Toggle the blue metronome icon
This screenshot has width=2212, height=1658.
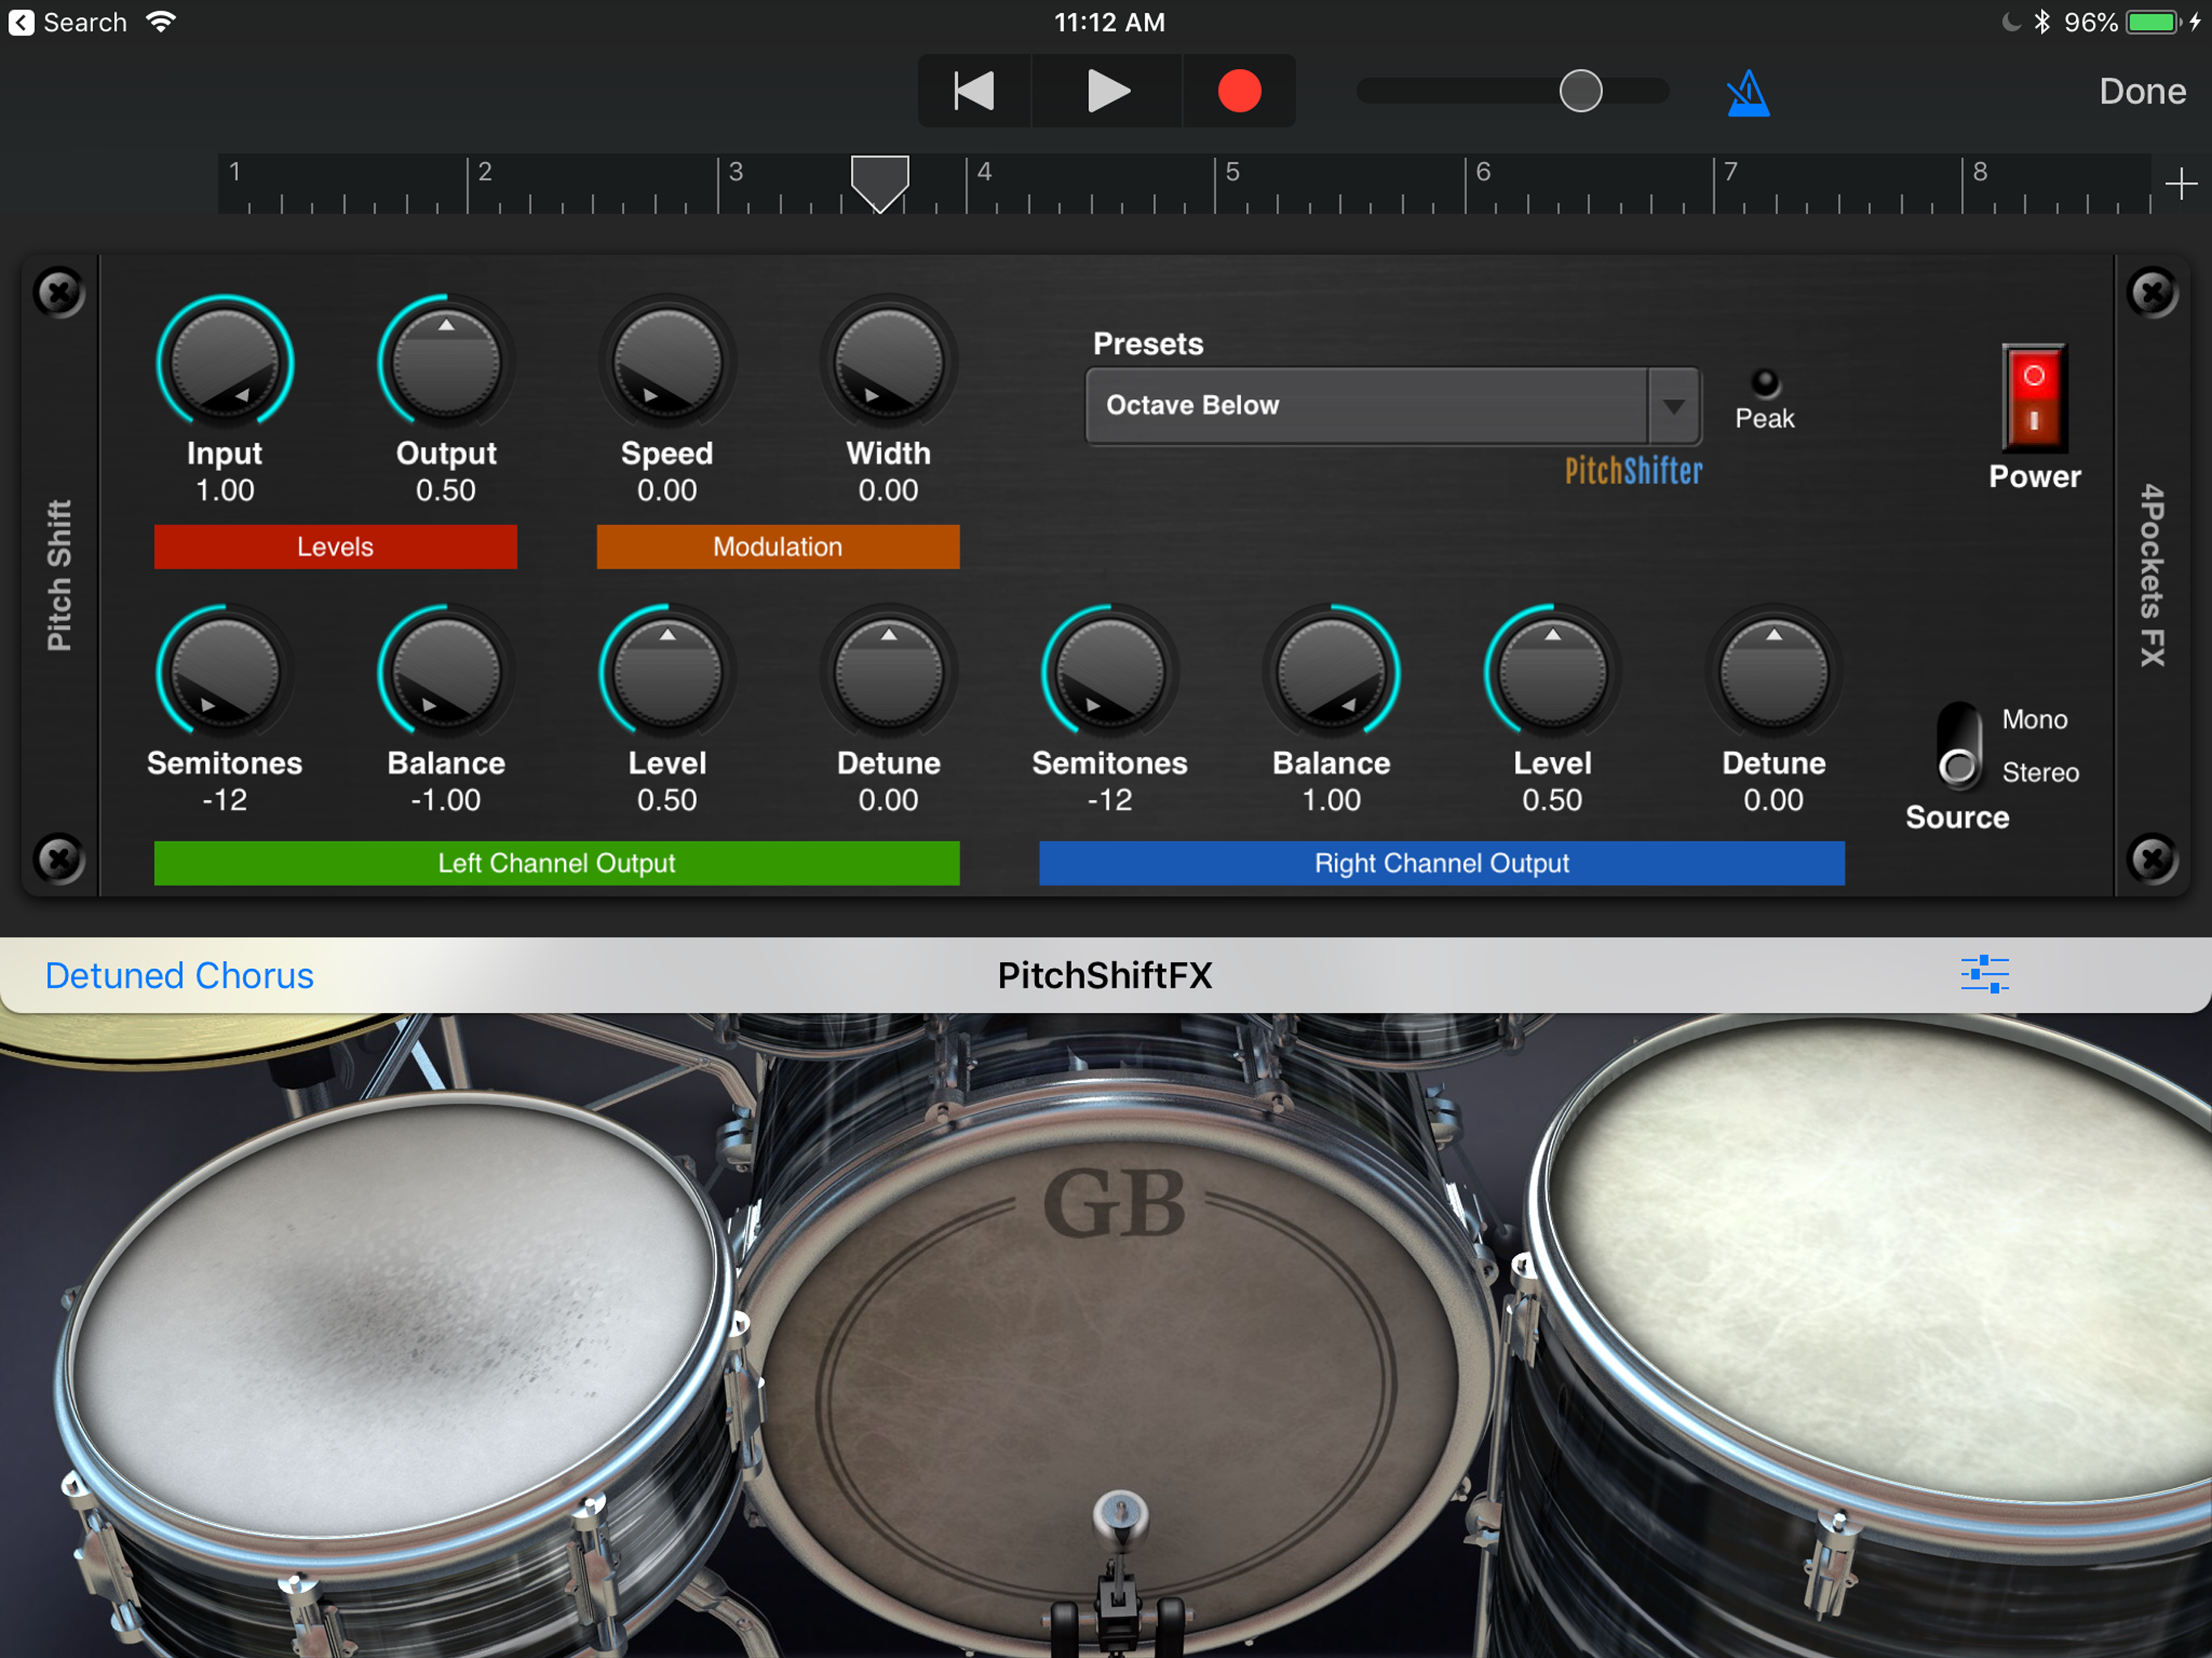click(x=1747, y=93)
